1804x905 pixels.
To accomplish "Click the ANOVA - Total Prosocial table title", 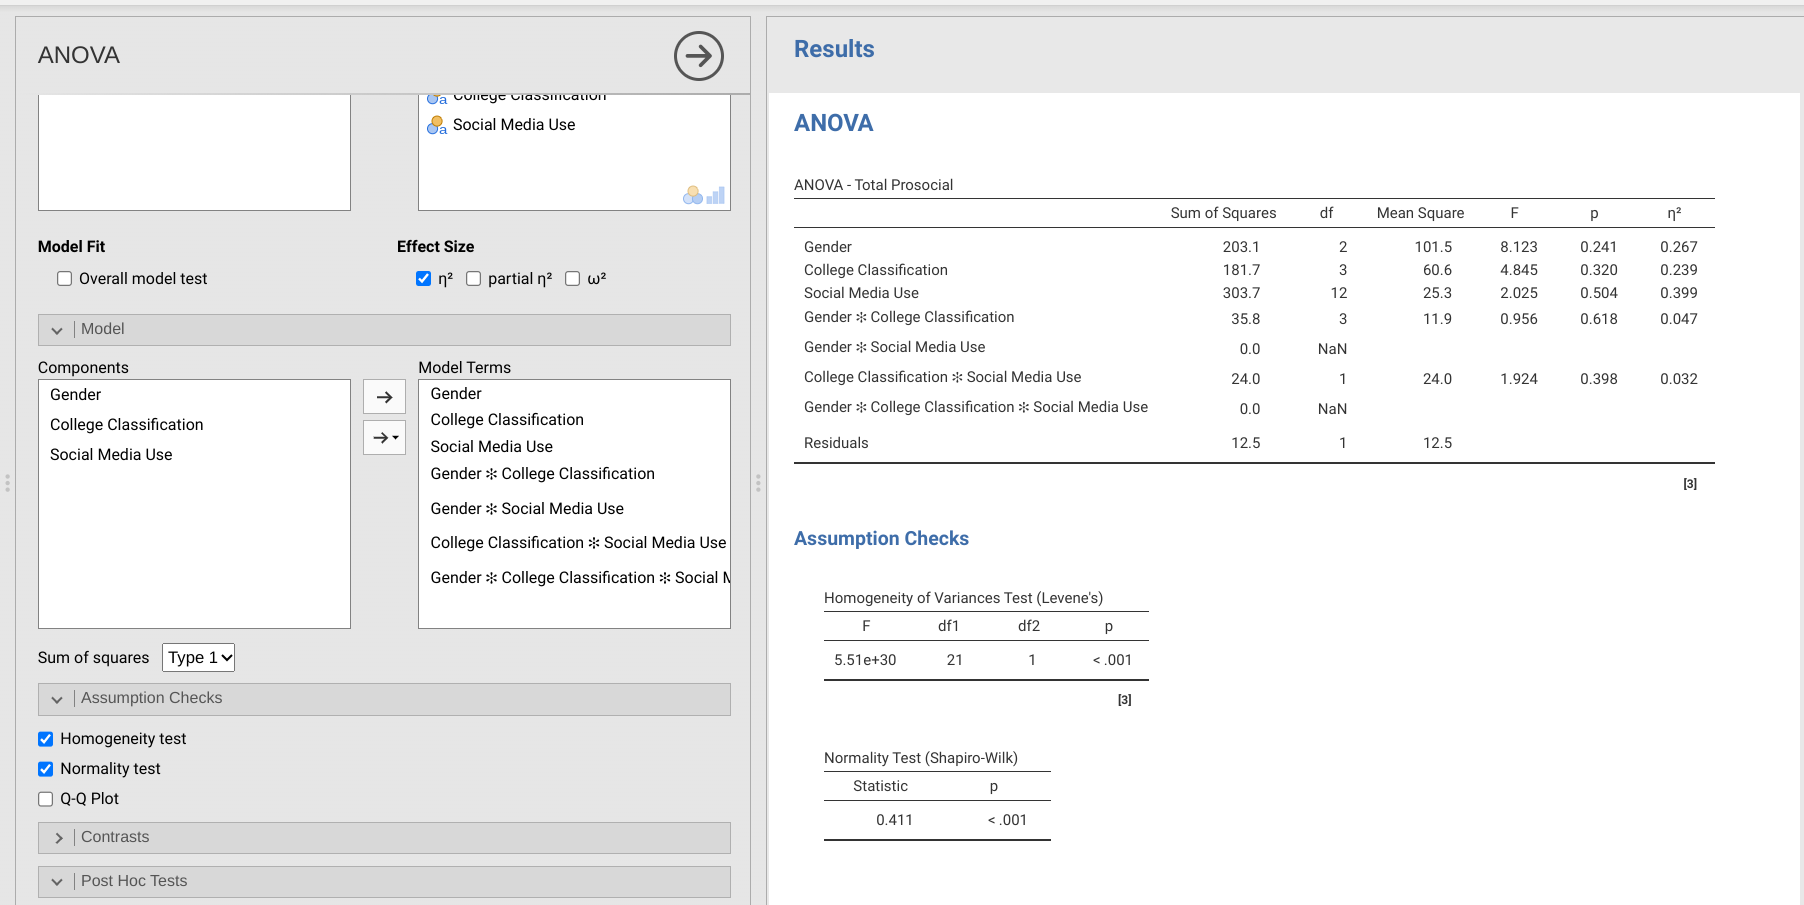I will click(x=873, y=185).
